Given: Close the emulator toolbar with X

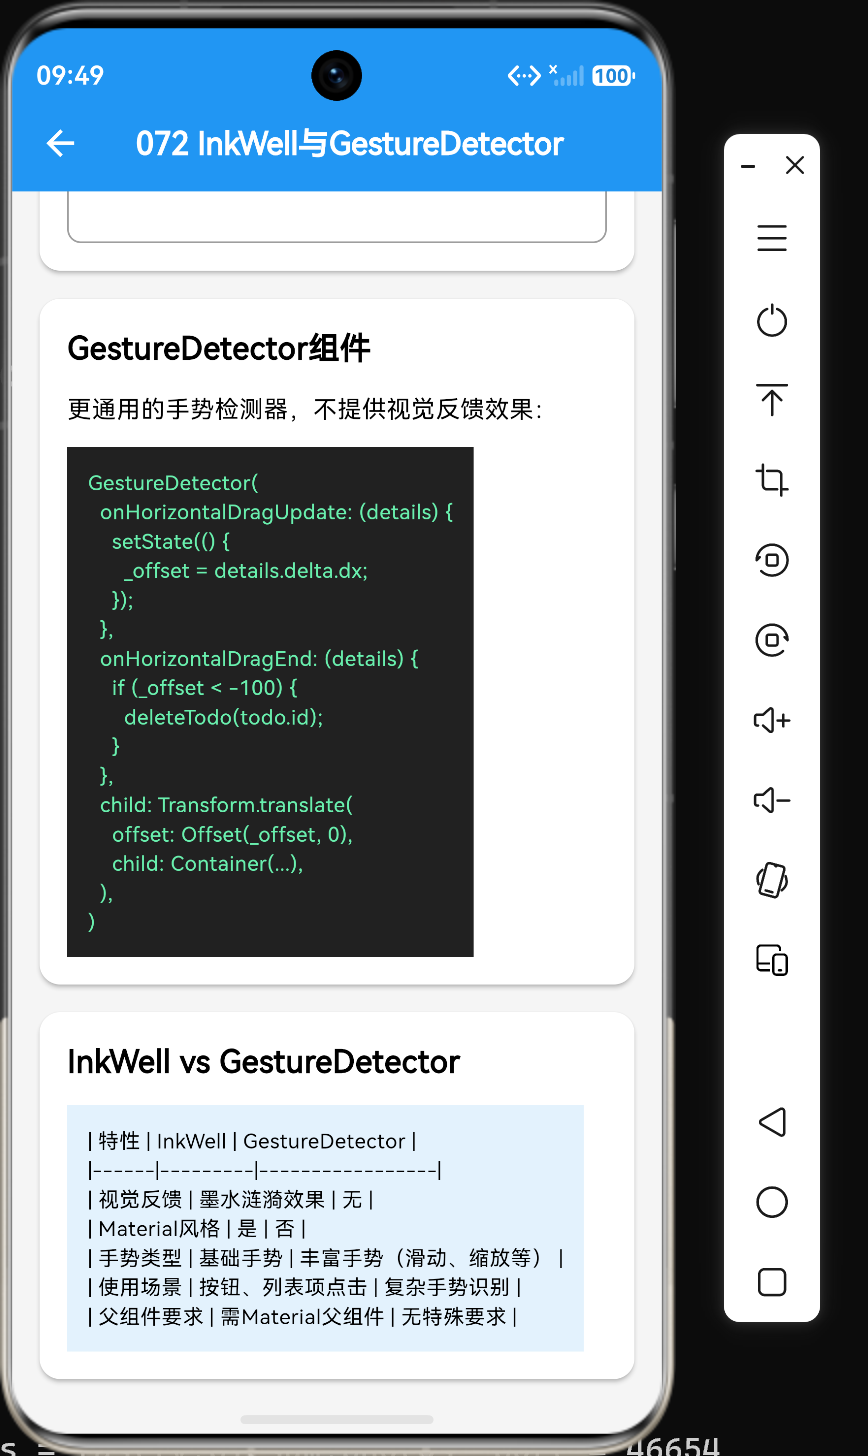Looking at the screenshot, I should [x=795, y=166].
